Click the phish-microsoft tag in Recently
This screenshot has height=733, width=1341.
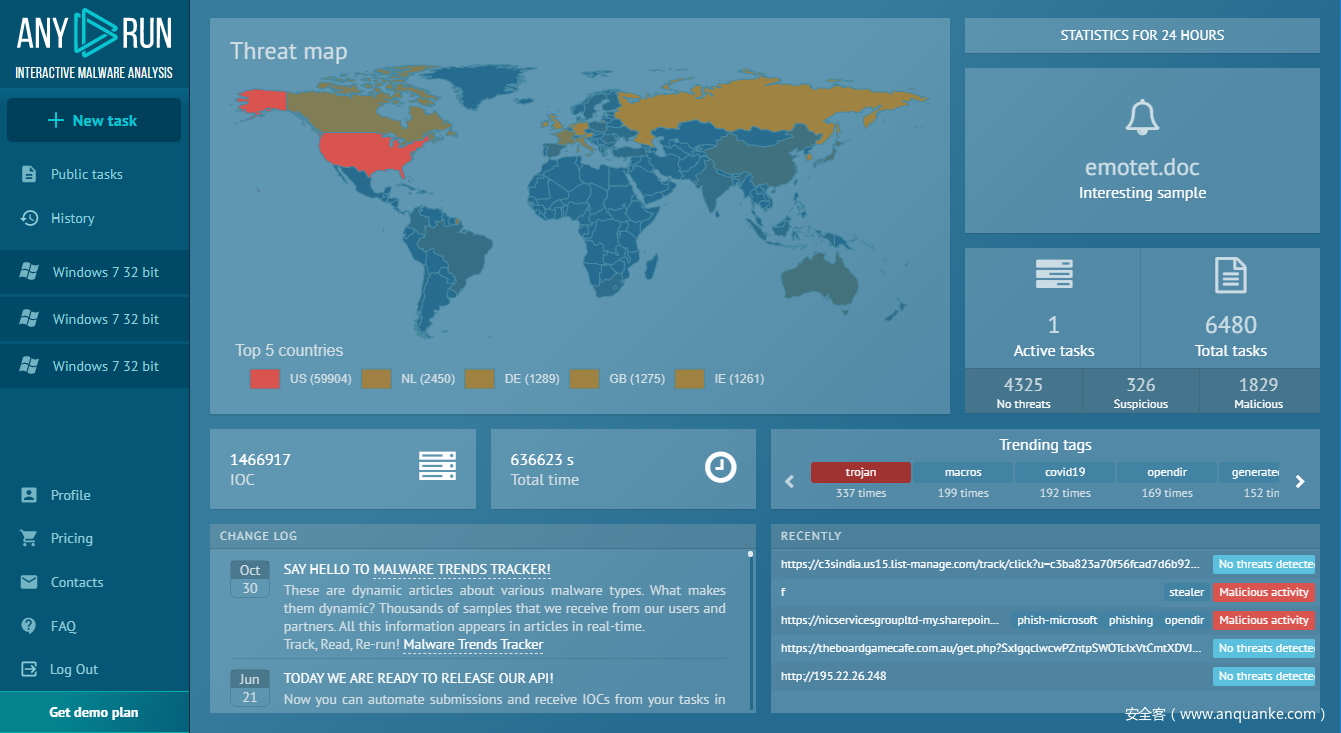coord(1057,620)
